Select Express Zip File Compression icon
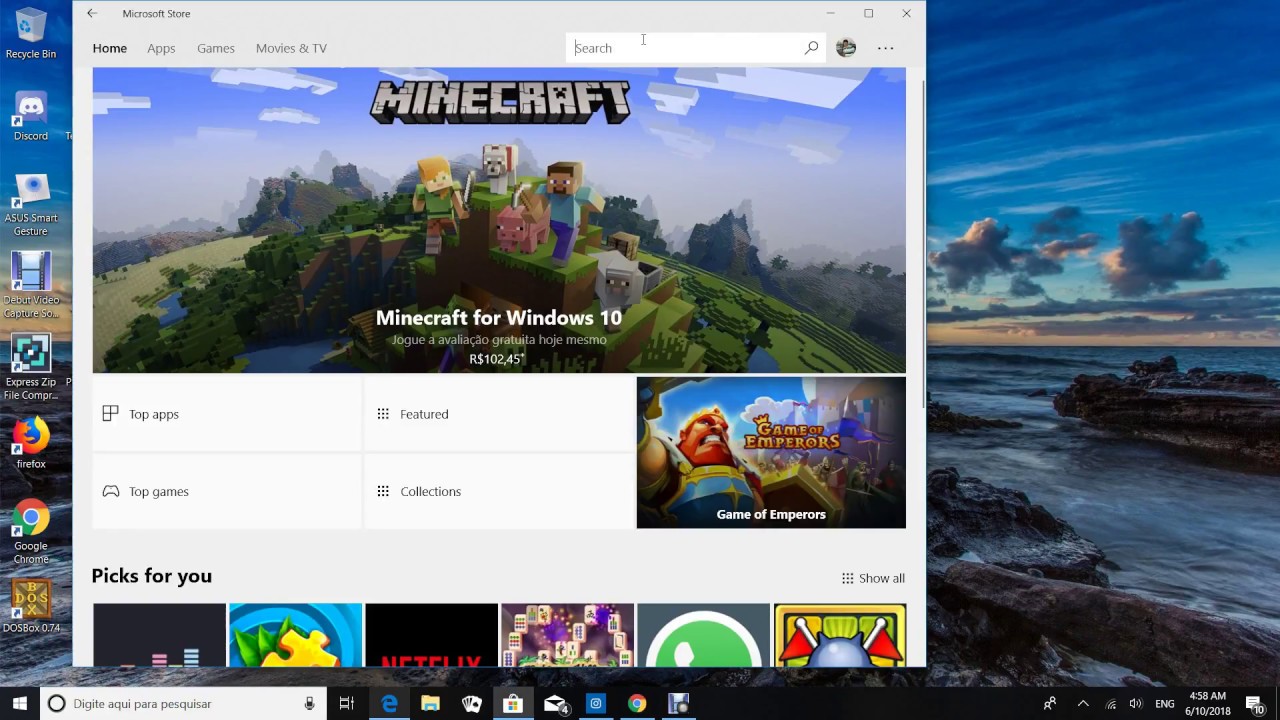Screen dimensions: 1280x720 pyautogui.click(x=31, y=368)
